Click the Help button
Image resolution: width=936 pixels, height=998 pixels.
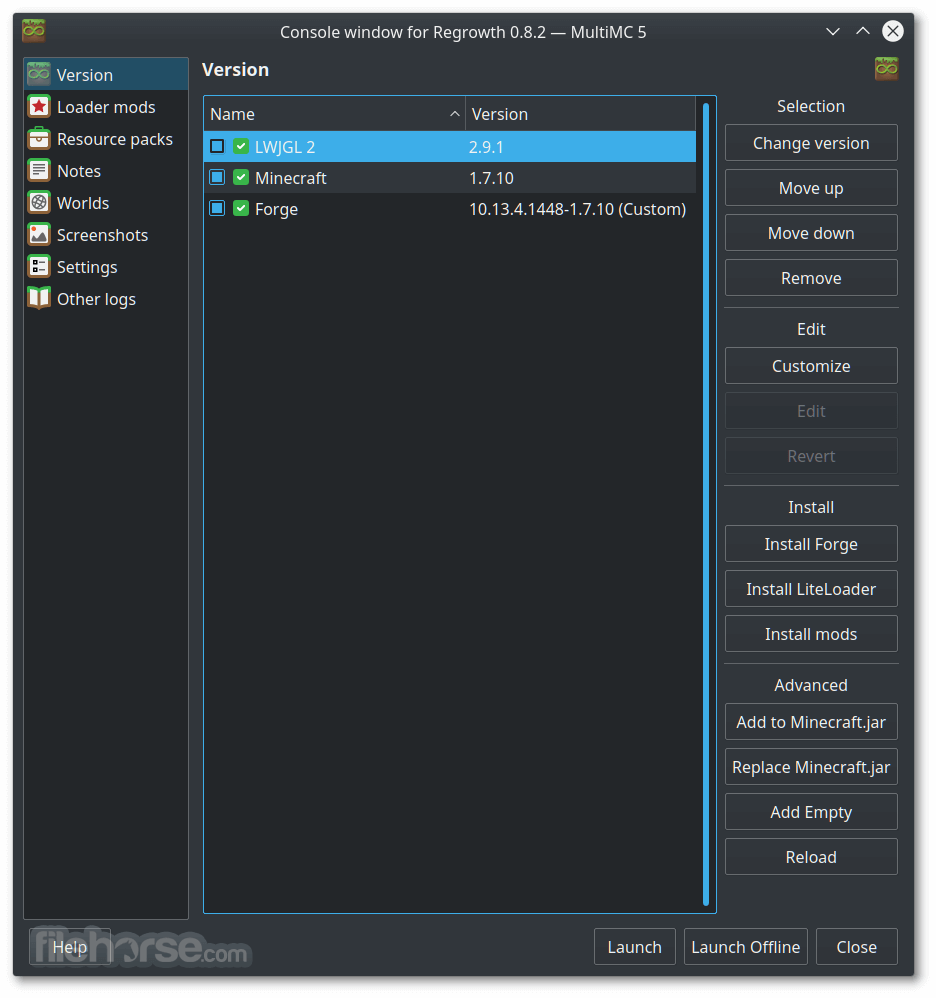click(69, 946)
